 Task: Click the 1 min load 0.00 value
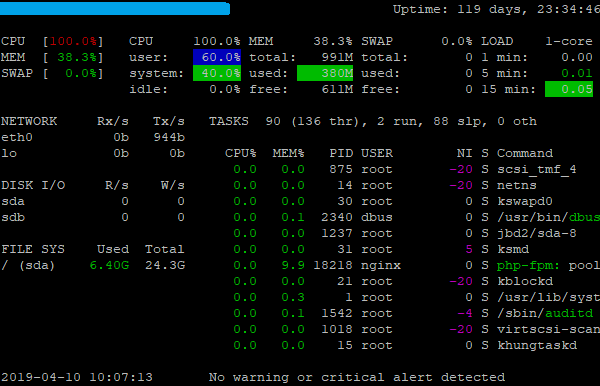click(x=577, y=57)
